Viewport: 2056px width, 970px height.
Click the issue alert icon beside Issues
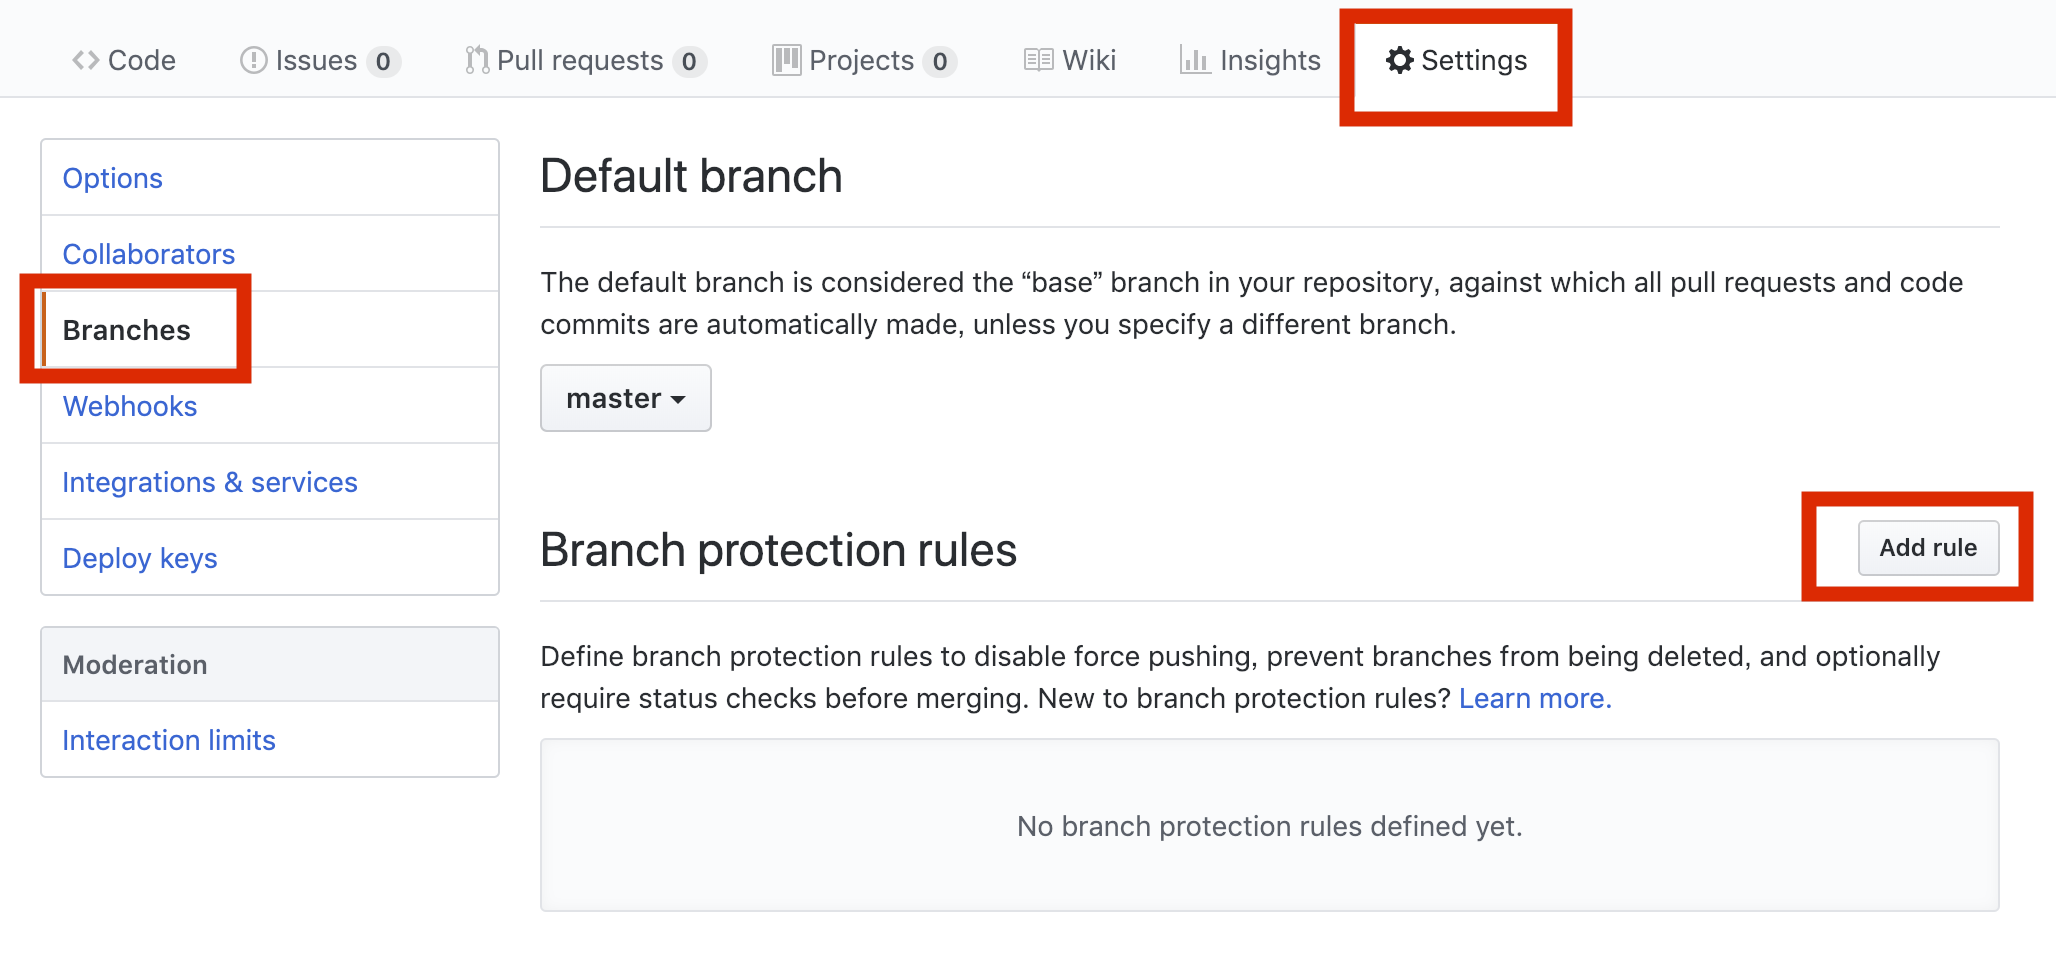(x=252, y=59)
